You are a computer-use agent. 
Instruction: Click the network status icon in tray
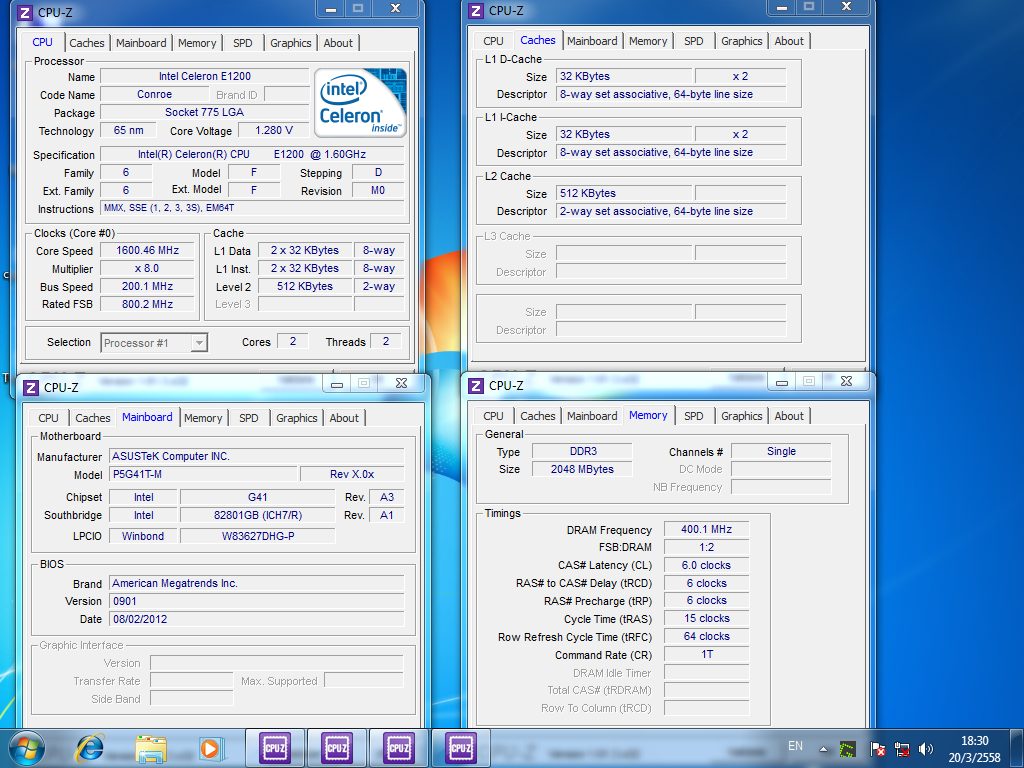click(902, 749)
